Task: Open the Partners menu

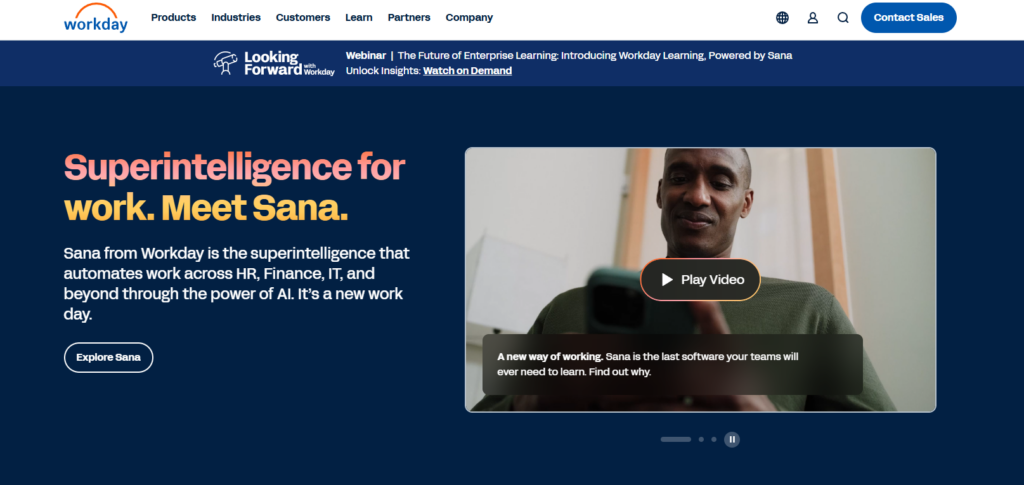Action: click(x=409, y=18)
